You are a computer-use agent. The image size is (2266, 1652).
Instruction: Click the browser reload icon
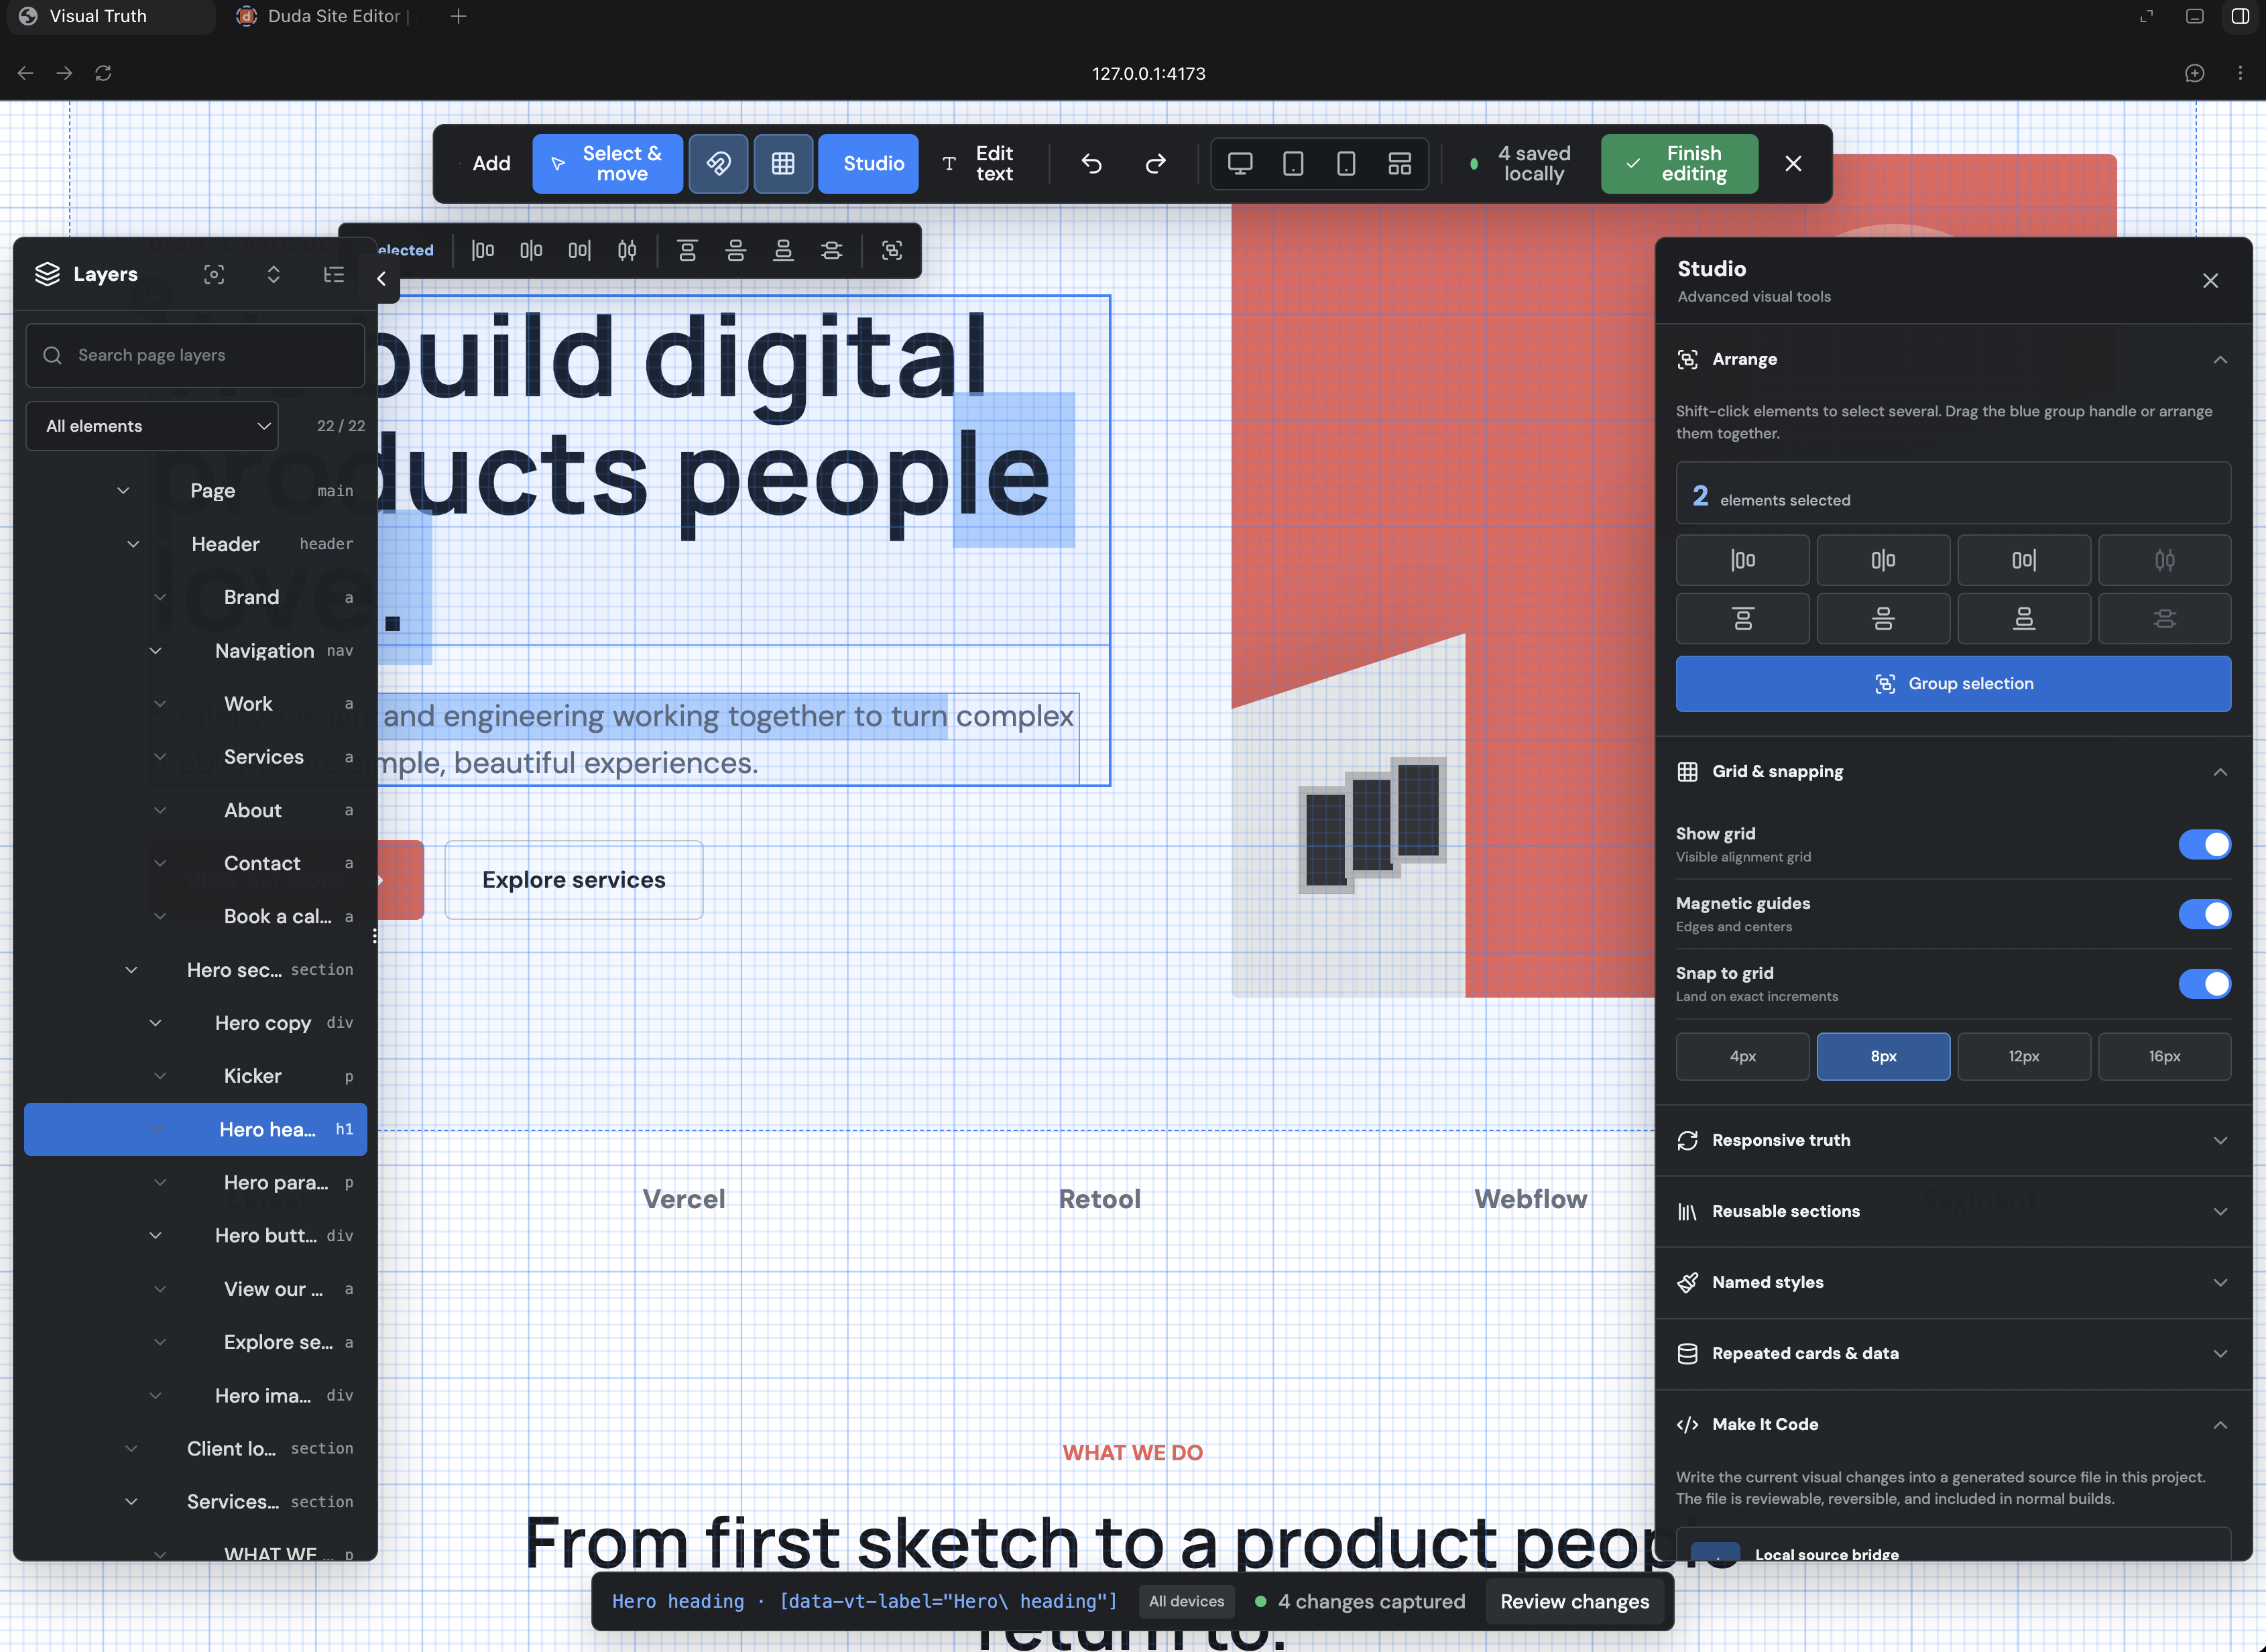coord(103,73)
